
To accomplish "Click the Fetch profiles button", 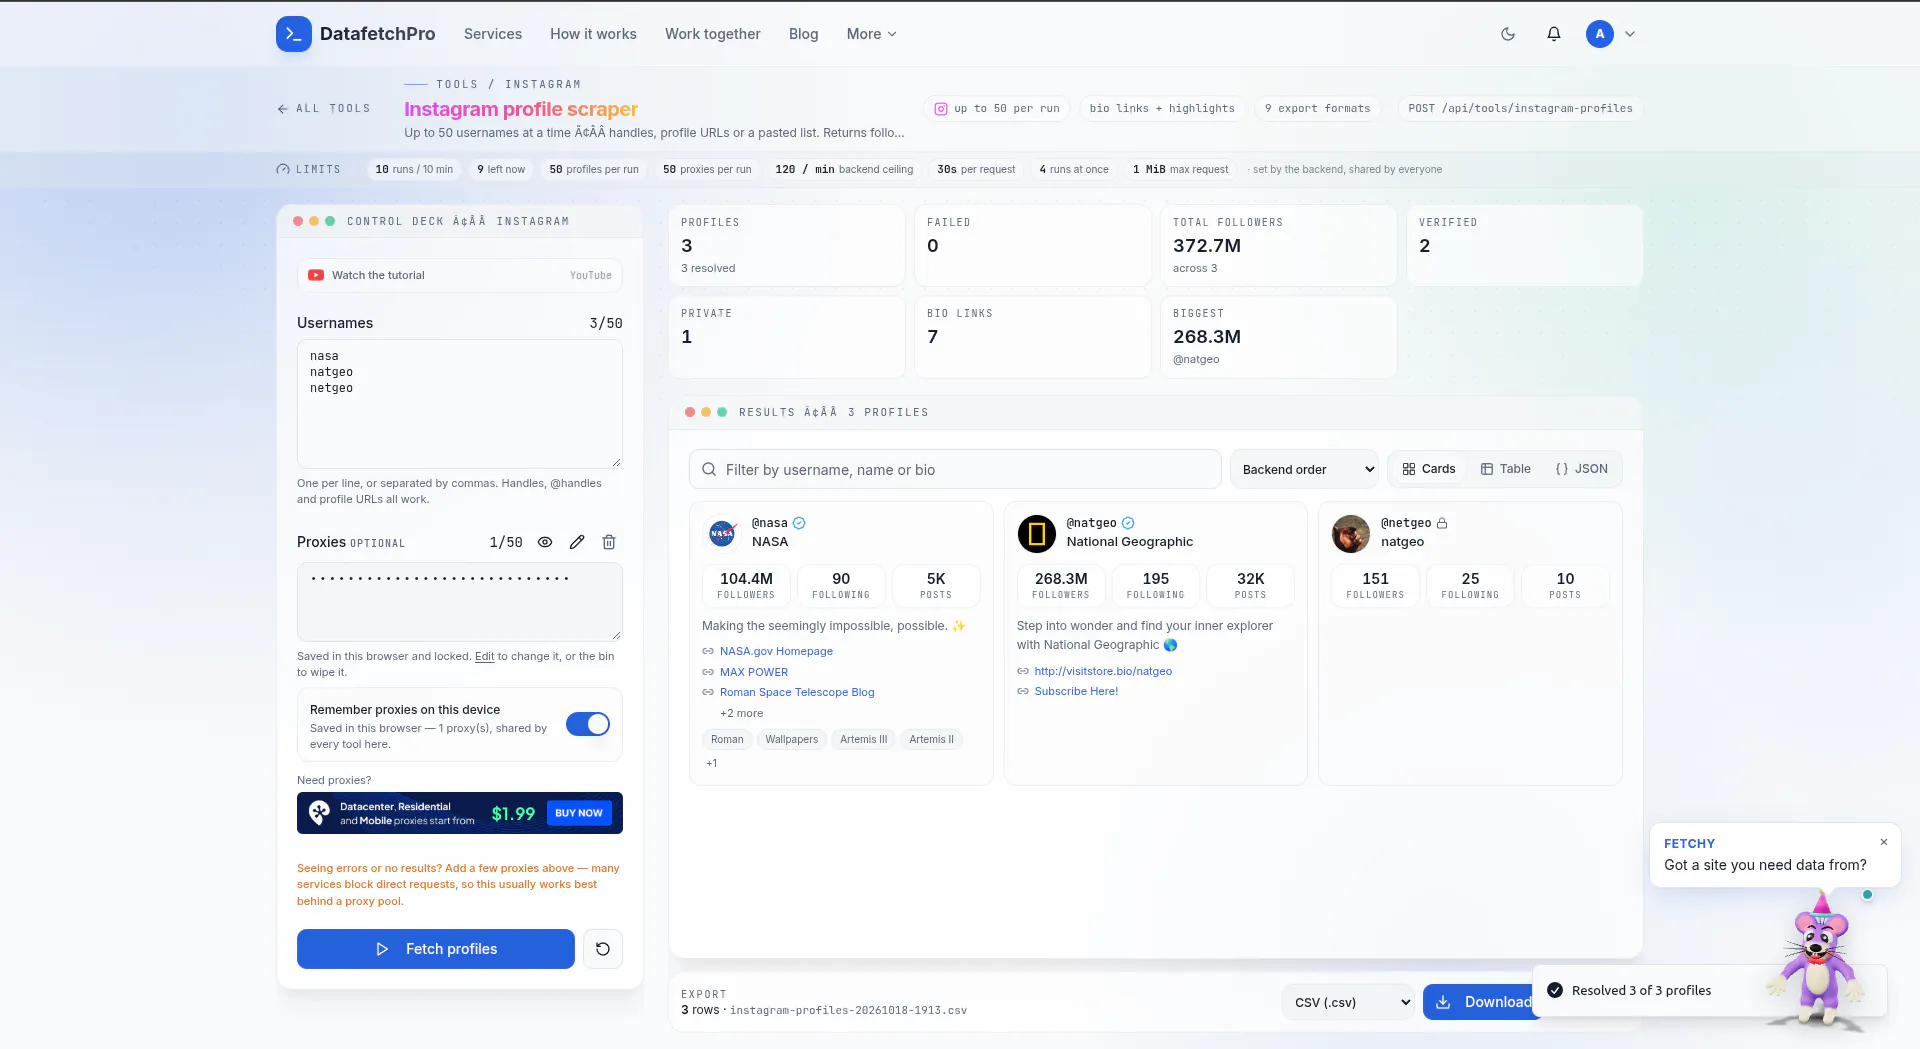I will [436, 949].
